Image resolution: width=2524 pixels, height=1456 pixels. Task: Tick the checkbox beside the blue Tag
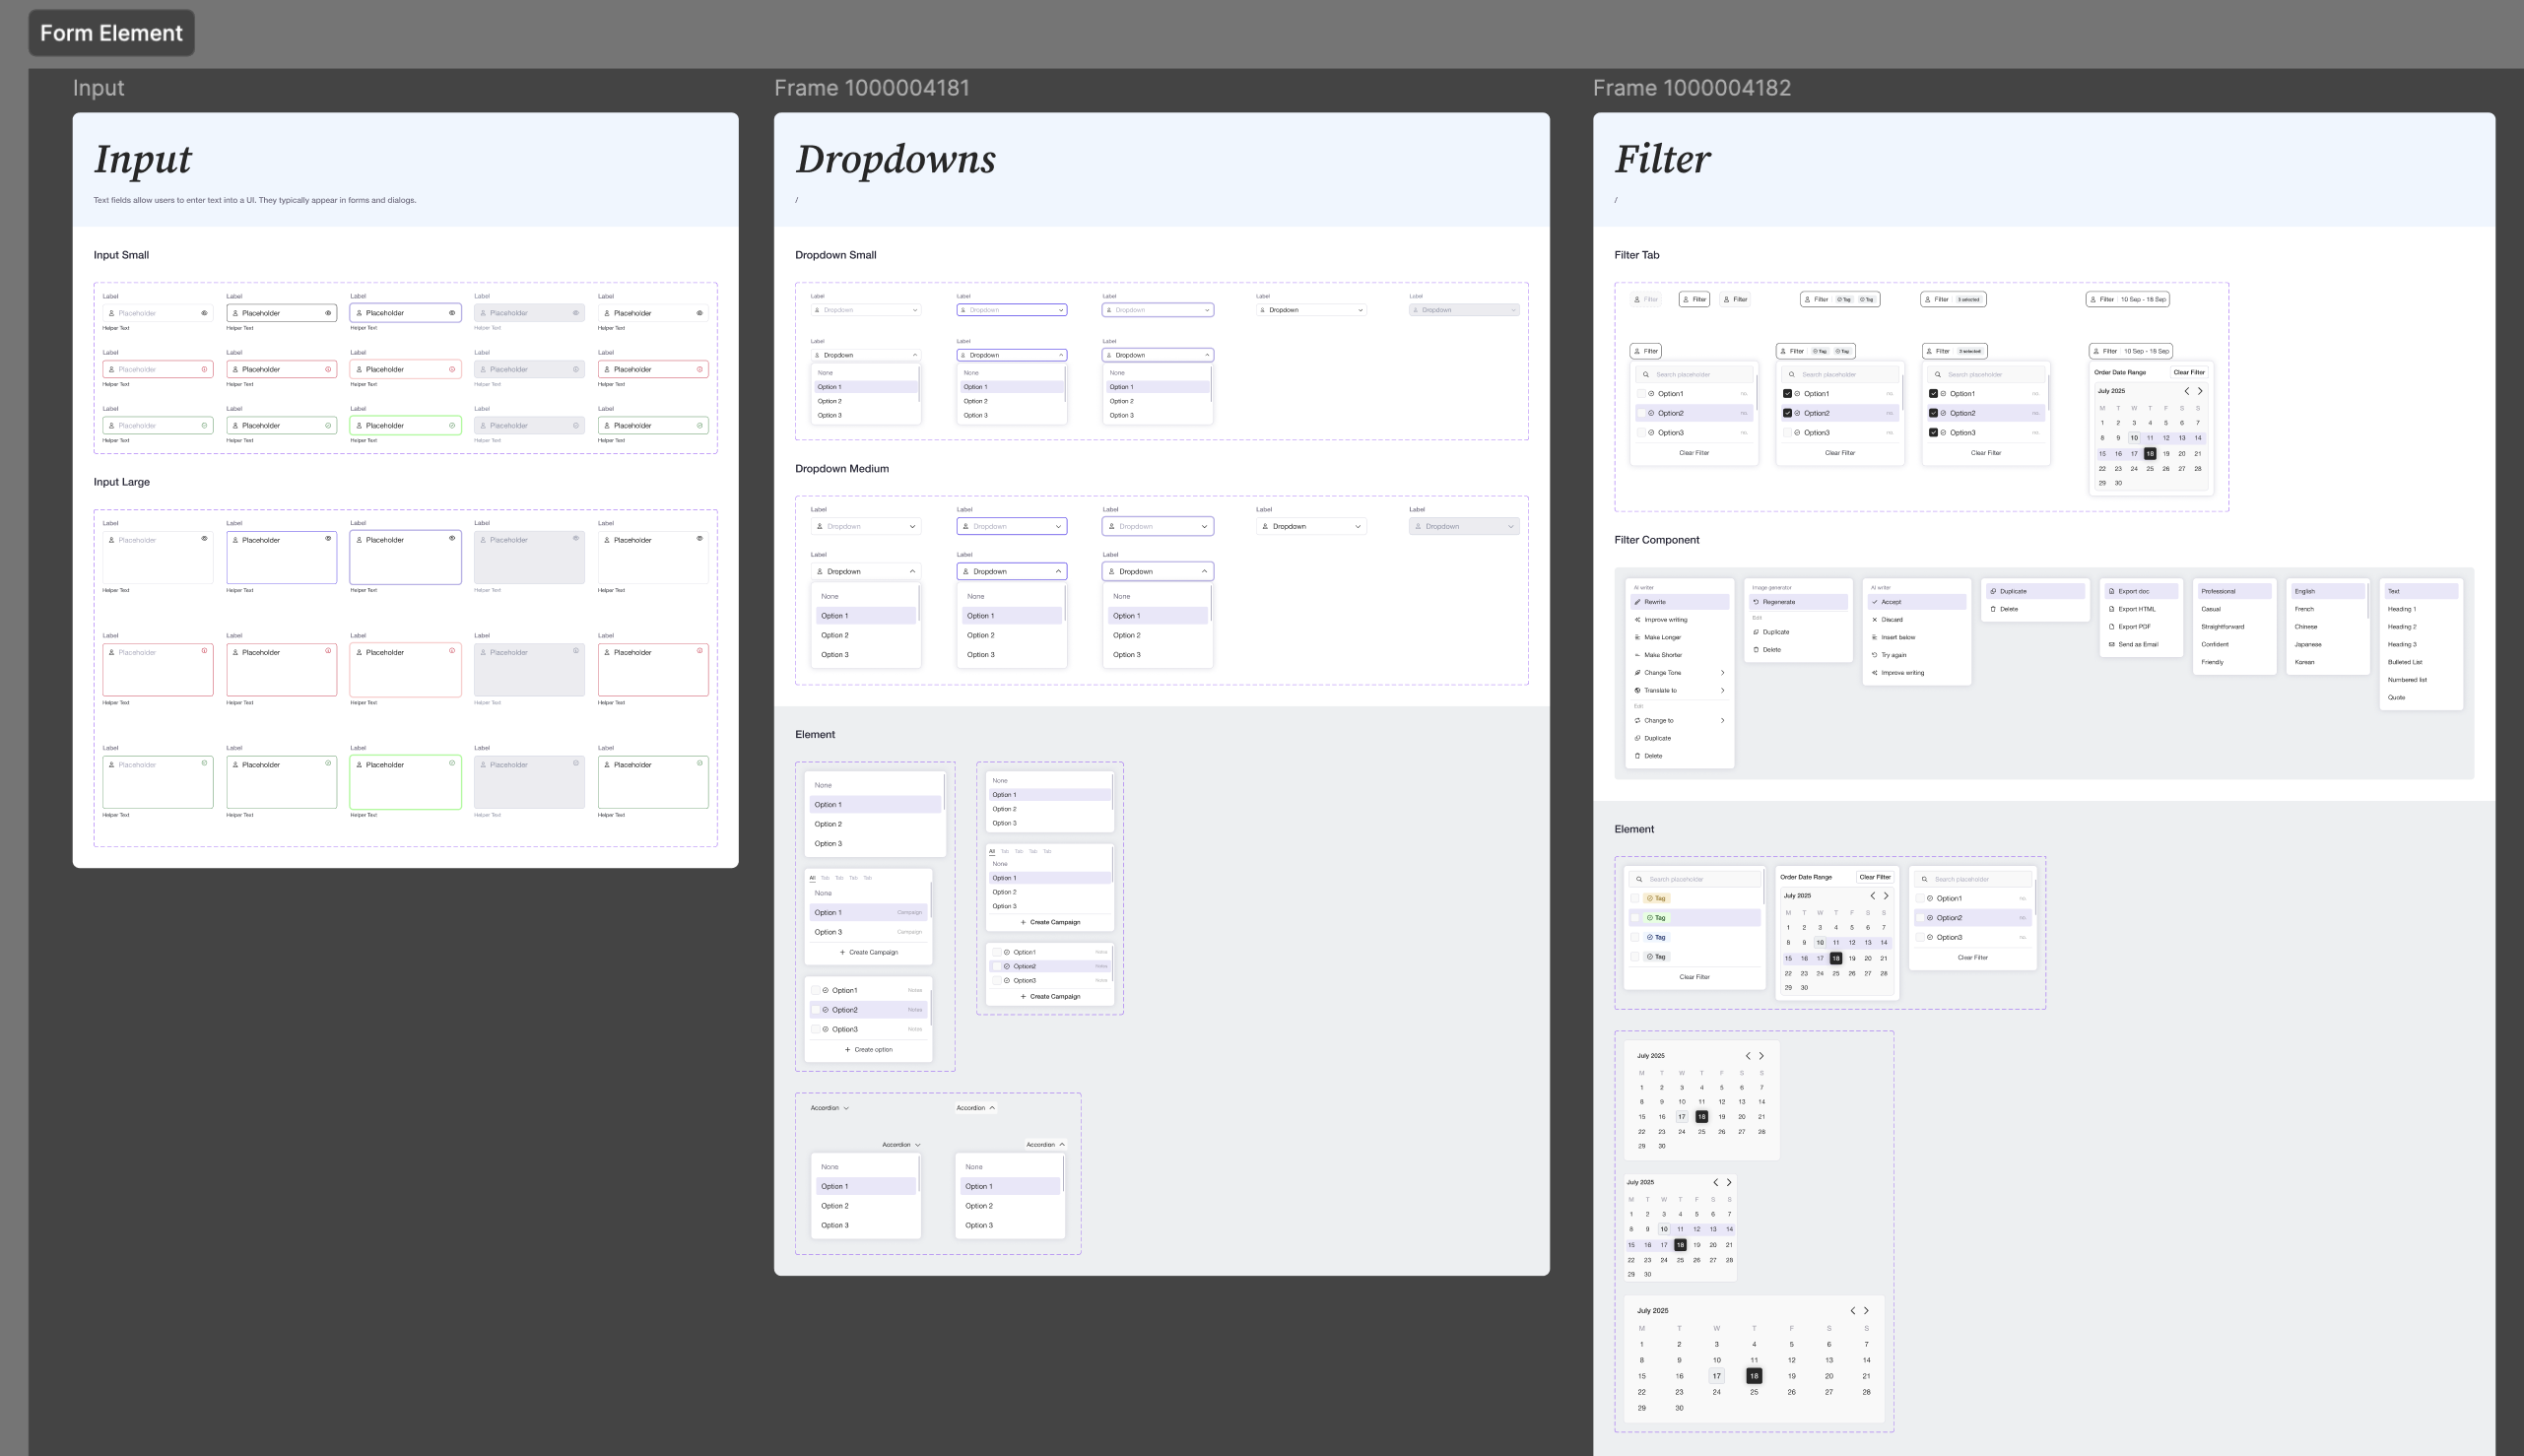pyautogui.click(x=1636, y=937)
